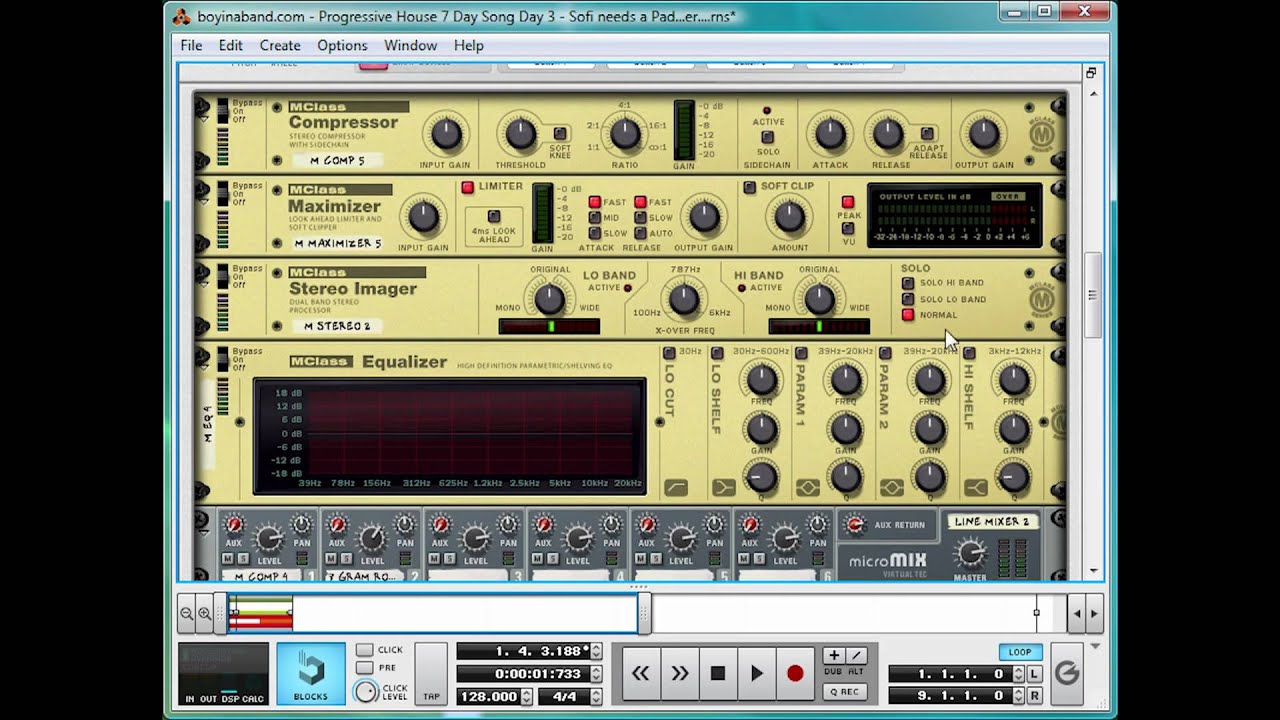Click the Lo Shelf curve icon
Image resolution: width=1280 pixels, height=720 pixels.
(x=724, y=488)
